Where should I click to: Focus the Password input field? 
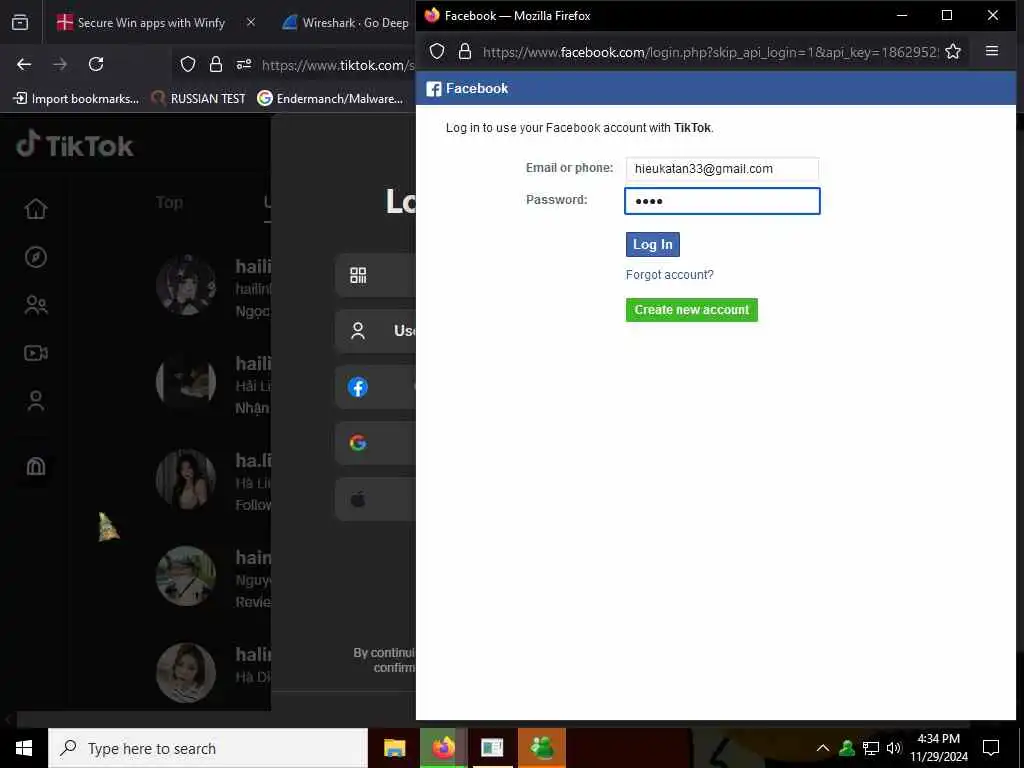(722, 201)
